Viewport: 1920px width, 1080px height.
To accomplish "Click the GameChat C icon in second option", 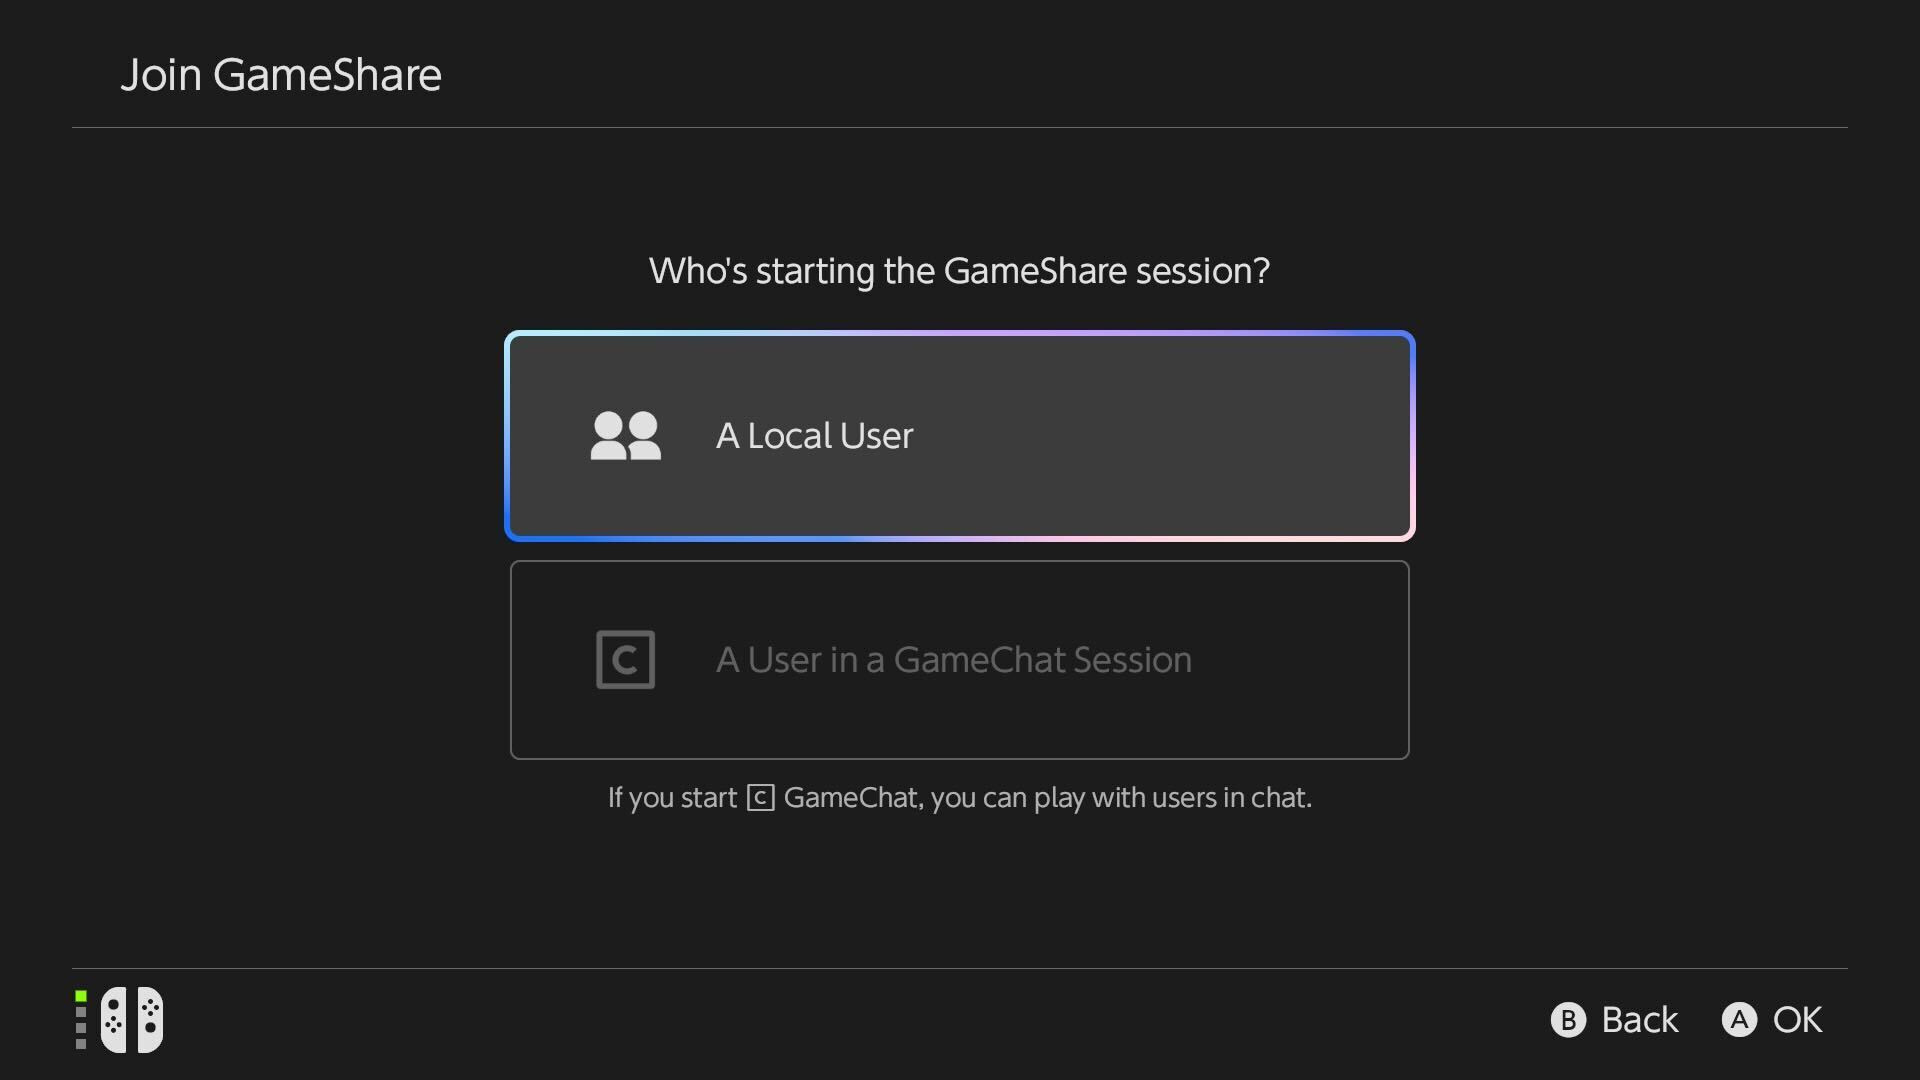I will point(625,659).
